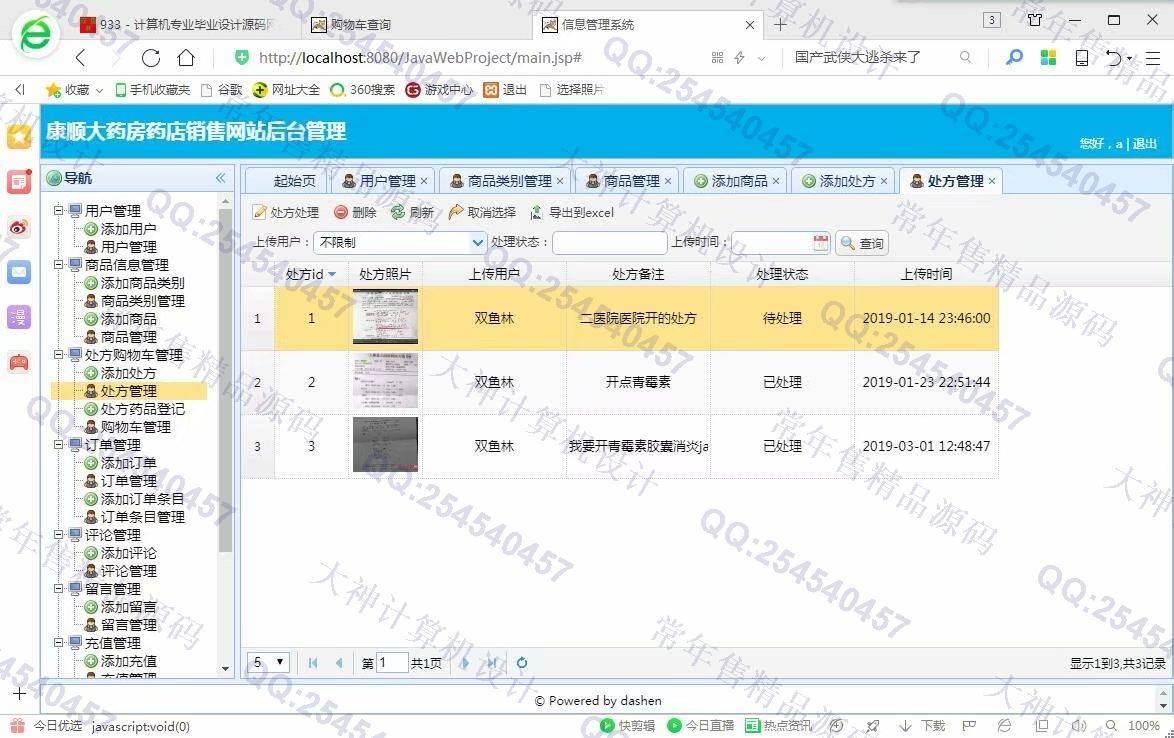The image size is (1174, 738).
Task: Click the 处方处理 edit icon in toolbar
Action: point(260,212)
